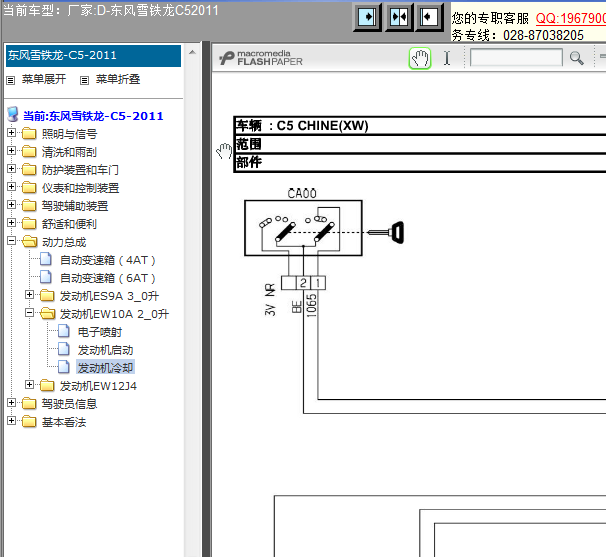
Task: Click the tree panel scroll-up arrow
Action: coord(192,52)
